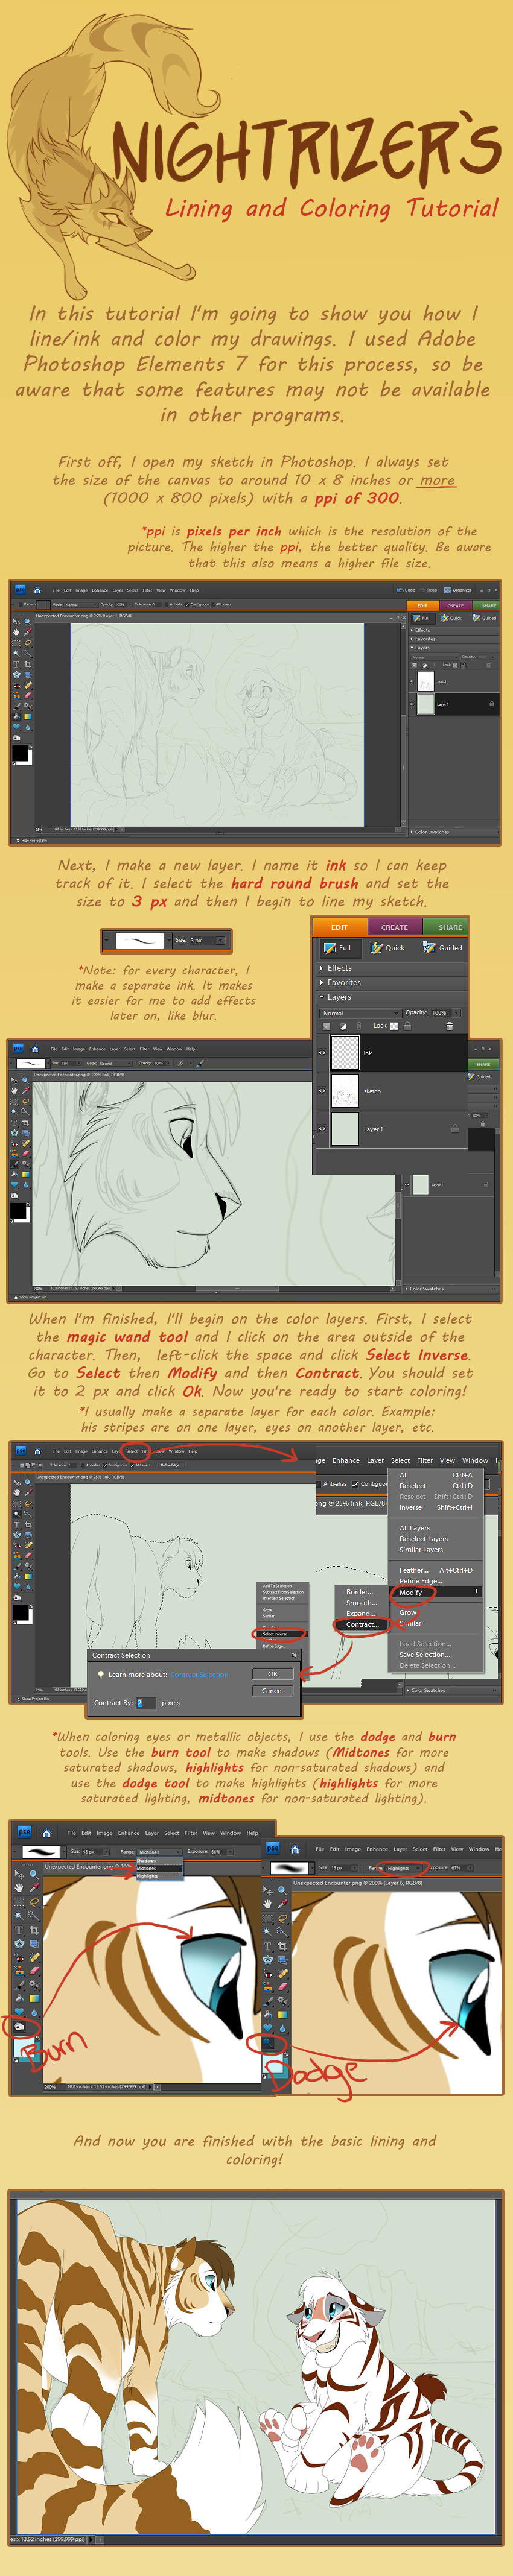The height and width of the screenshot is (2576, 513).
Task: Hide the ink layer
Action: tap(322, 1052)
